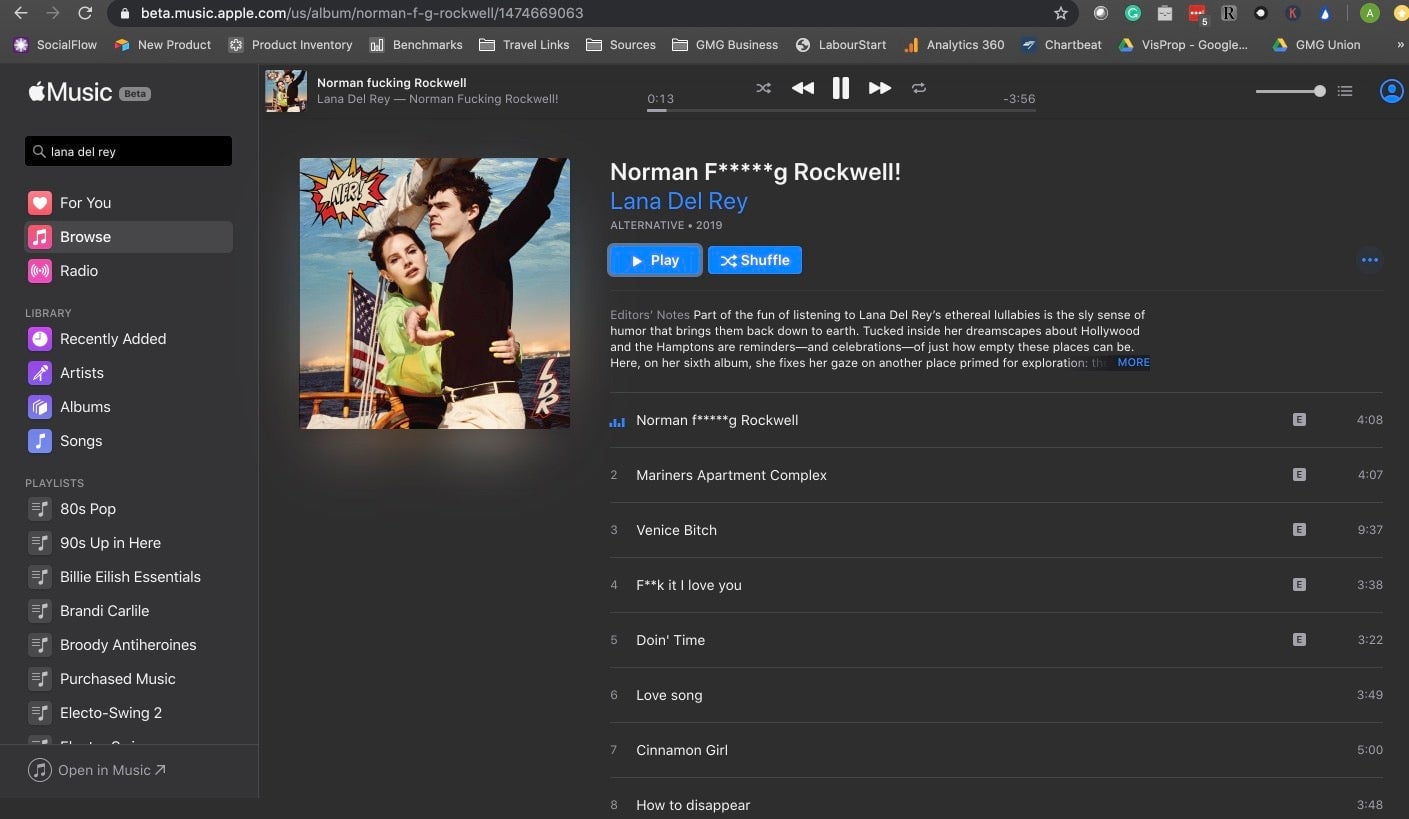
Task: Pause the currently playing song
Action: point(841,88)
